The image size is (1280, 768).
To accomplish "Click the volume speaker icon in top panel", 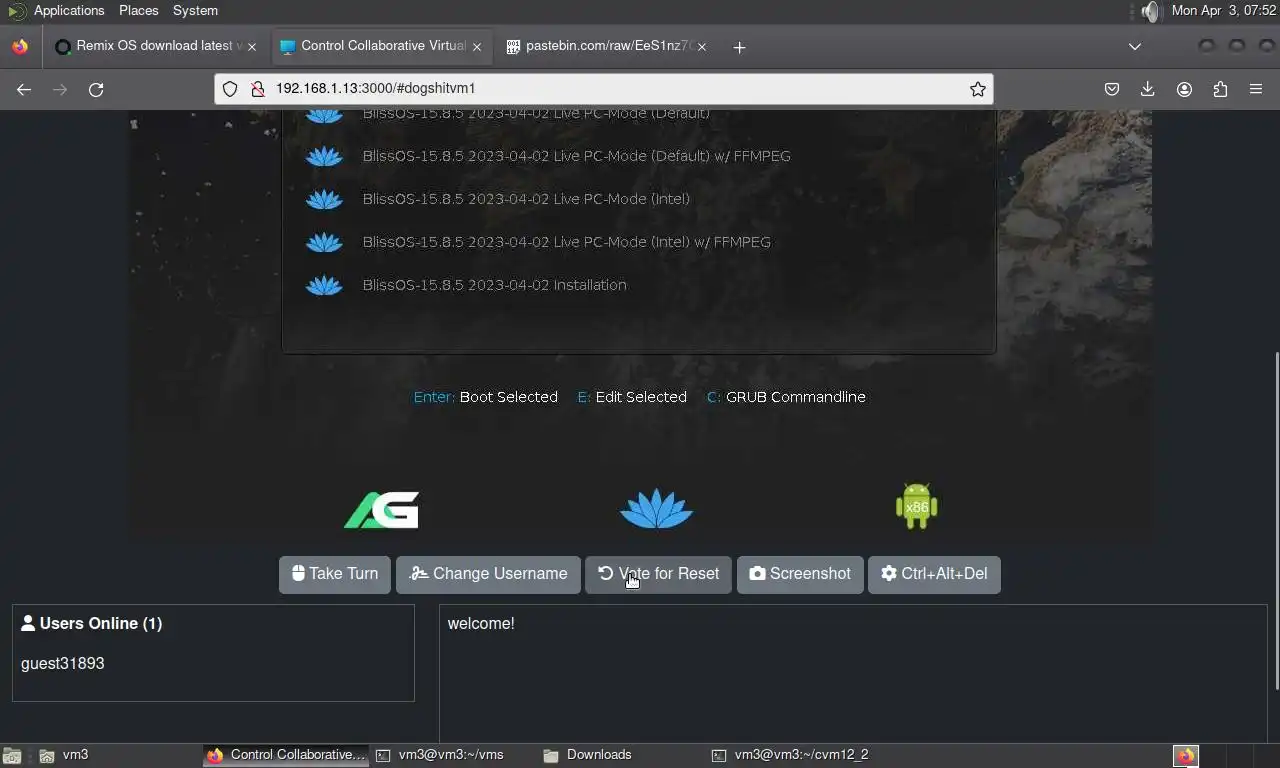I will pyautogui.click(x=1150, y=11).
